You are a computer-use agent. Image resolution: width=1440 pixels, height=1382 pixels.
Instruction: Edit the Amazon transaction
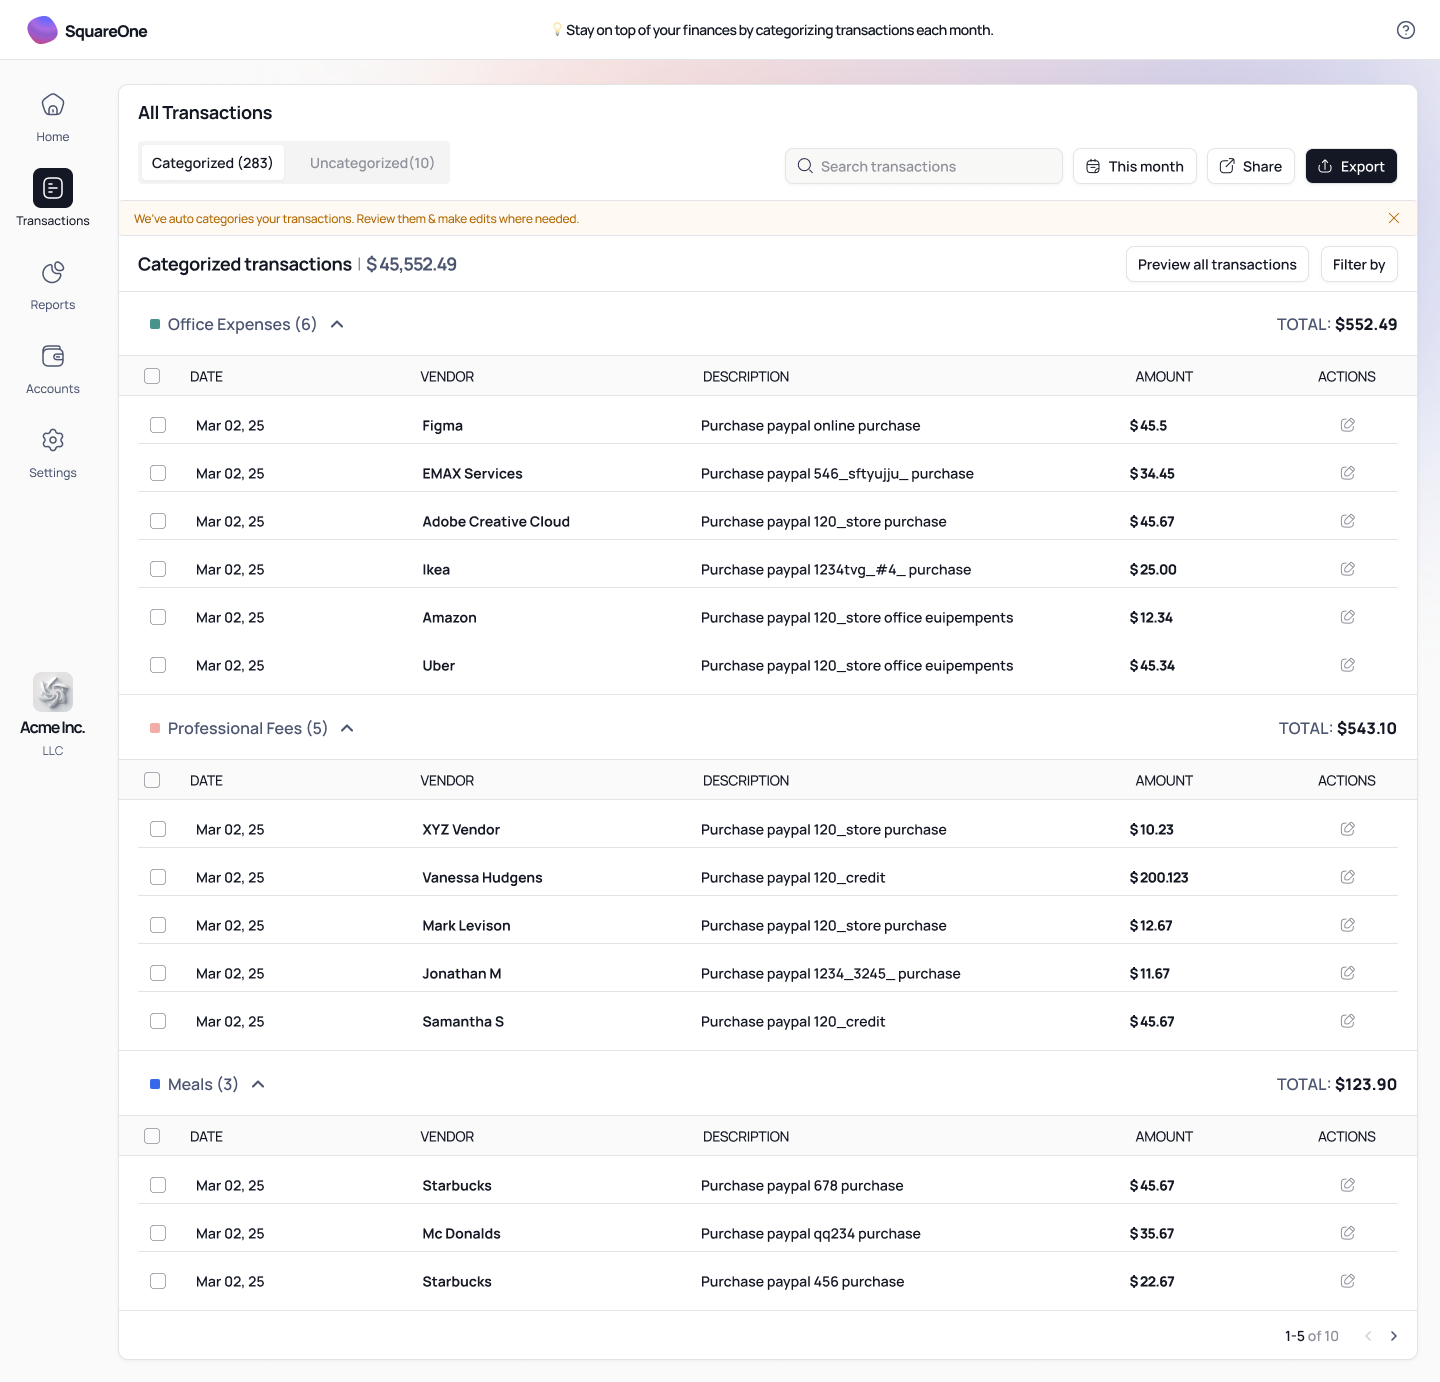[x=1347, y=617]
